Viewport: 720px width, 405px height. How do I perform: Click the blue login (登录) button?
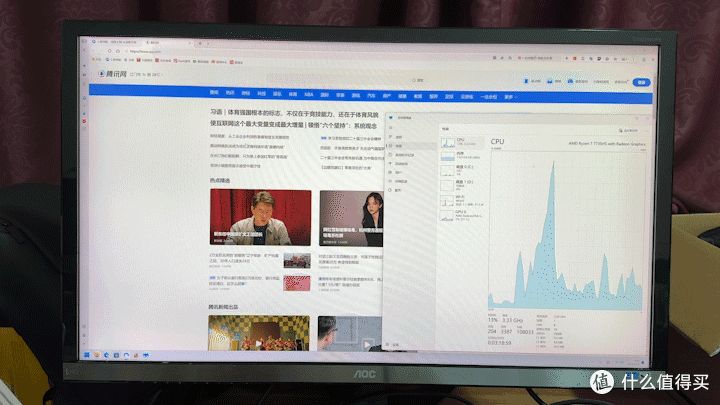click(x=641, y=82)
